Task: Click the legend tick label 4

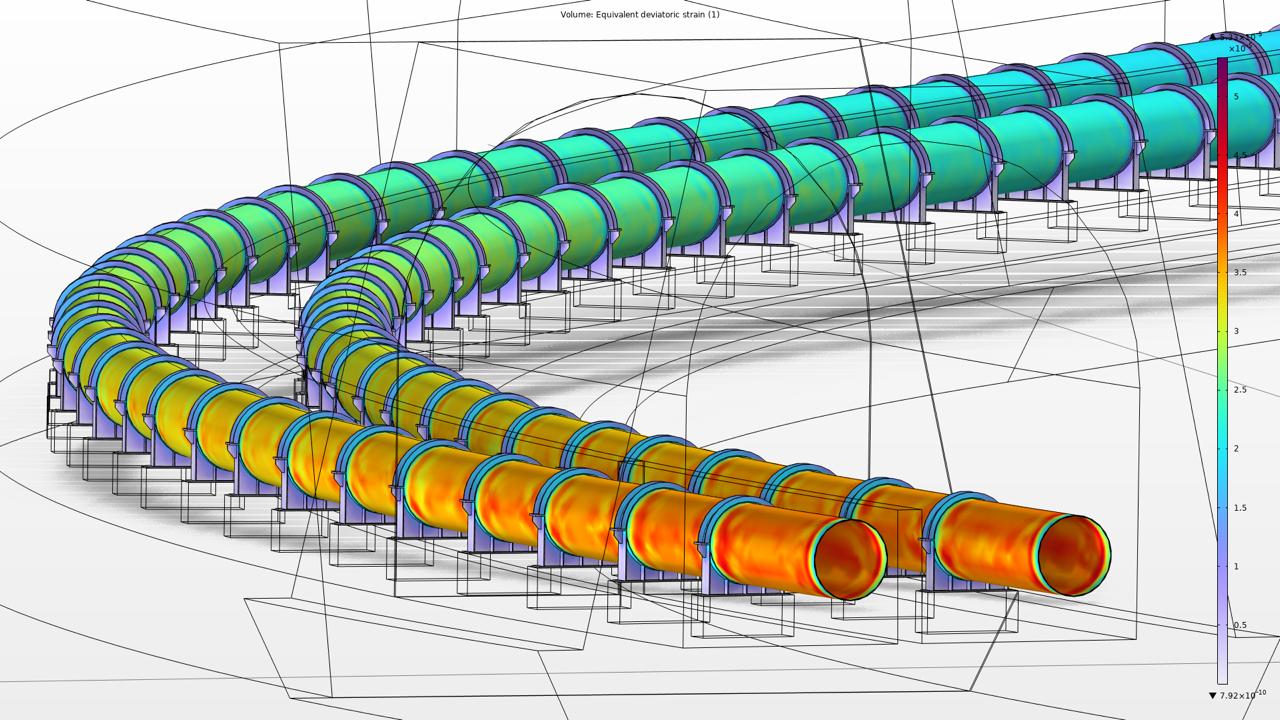Action: pos(1236,214)
